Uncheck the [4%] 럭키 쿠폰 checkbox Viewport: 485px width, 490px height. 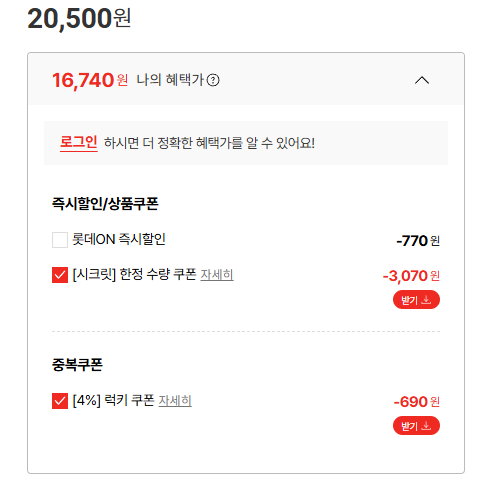pos(60,401)
